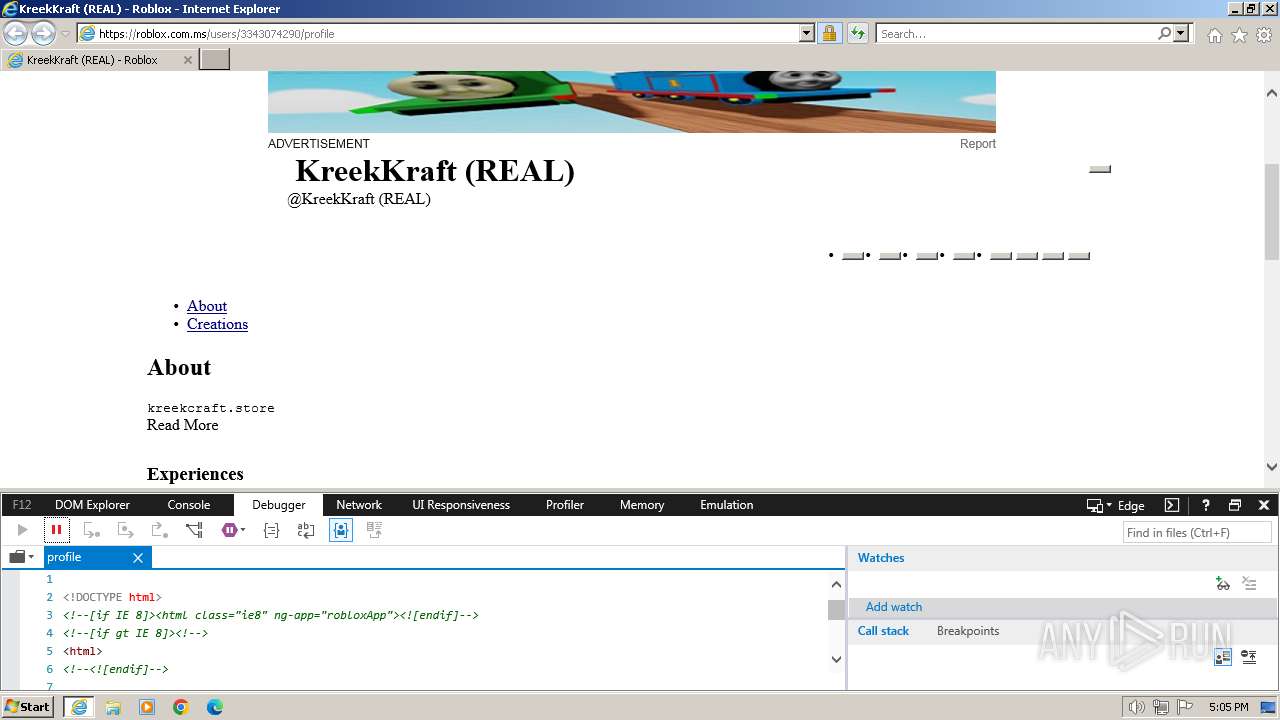Open a new browser tab
Viewport: 1280px width, 720px height.
coord(215,60)
